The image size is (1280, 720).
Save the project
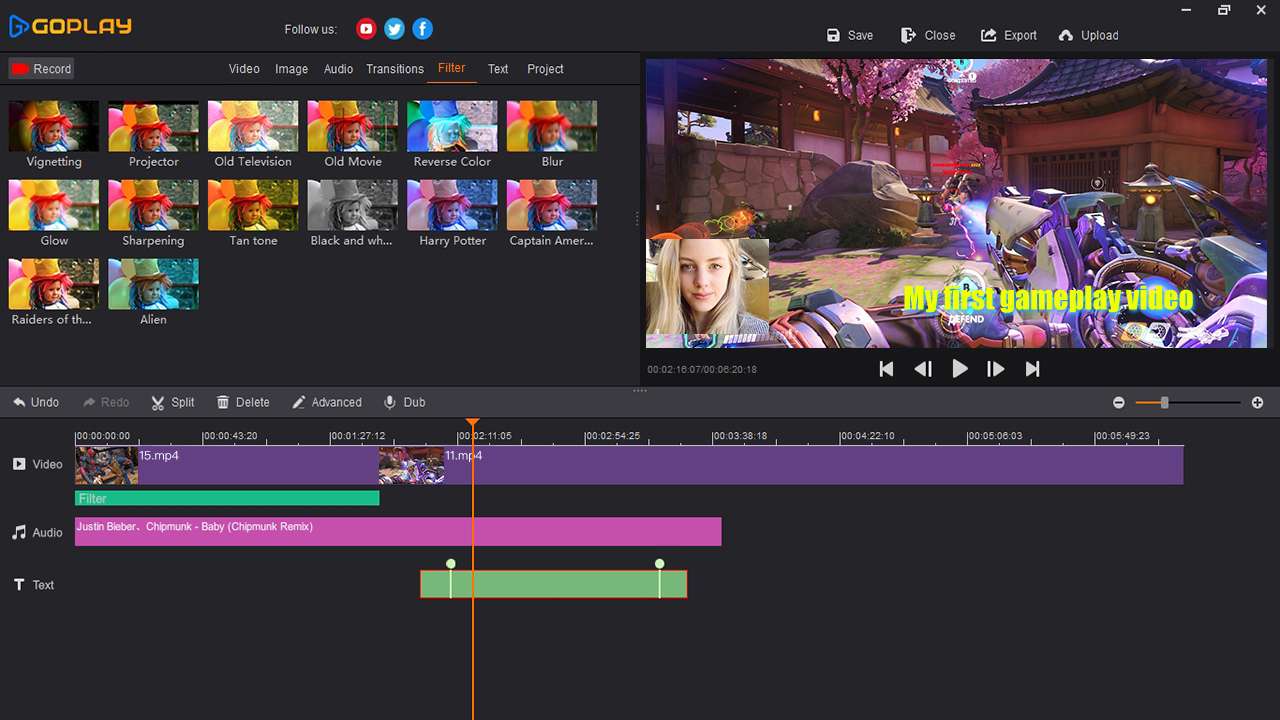850,35
